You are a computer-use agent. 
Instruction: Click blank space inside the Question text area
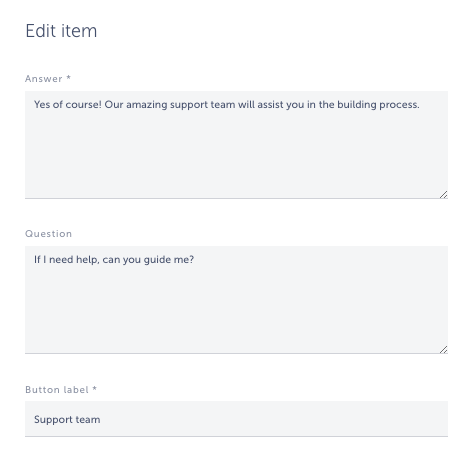(x=236, y=310)
